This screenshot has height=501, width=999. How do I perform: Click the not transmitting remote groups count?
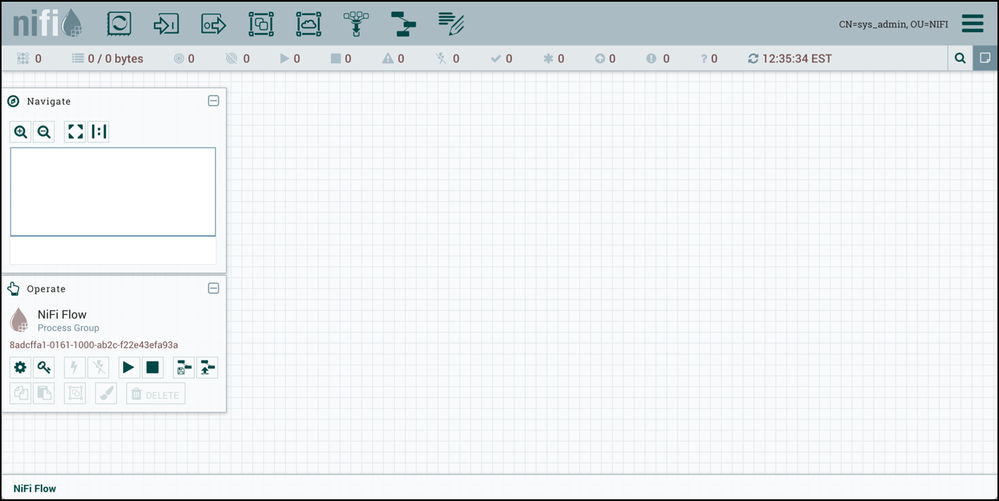238,59
